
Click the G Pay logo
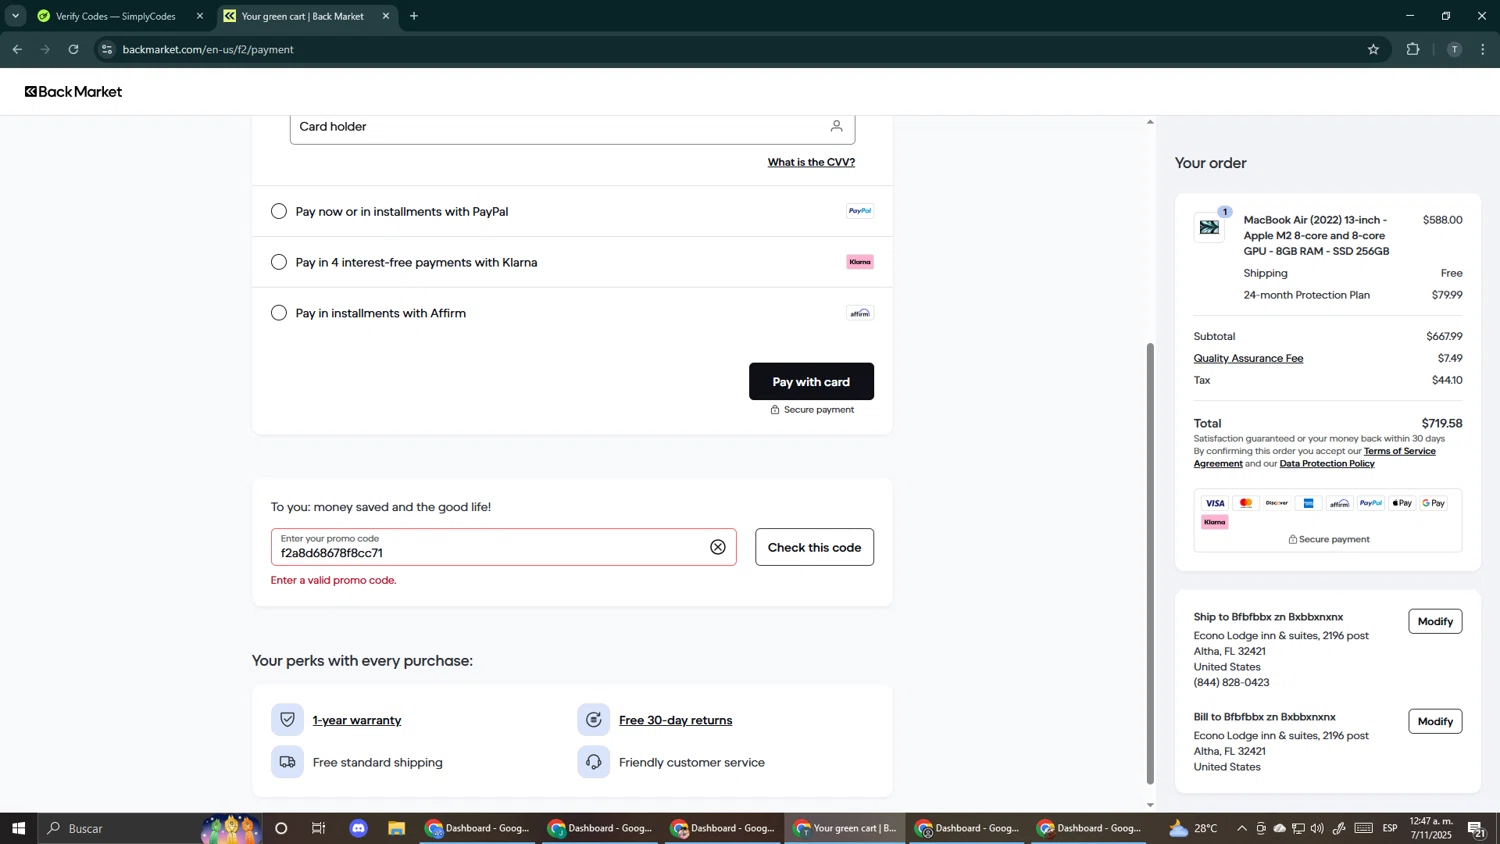[x=1434, y=503]
